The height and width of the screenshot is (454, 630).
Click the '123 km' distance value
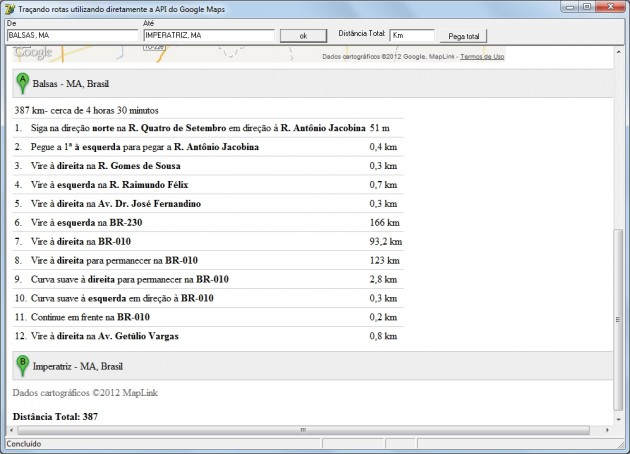point(385,260)
